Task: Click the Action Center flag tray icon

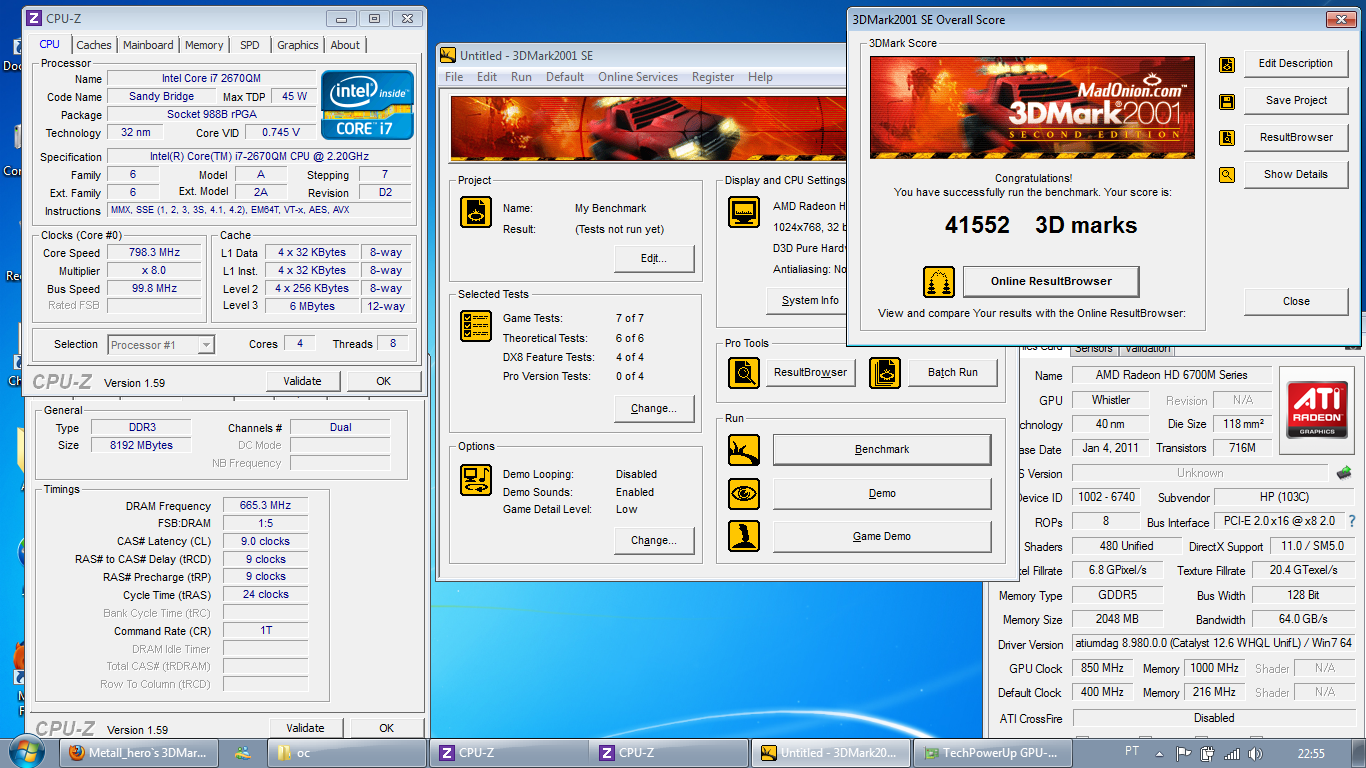Action: [1184, 754]
